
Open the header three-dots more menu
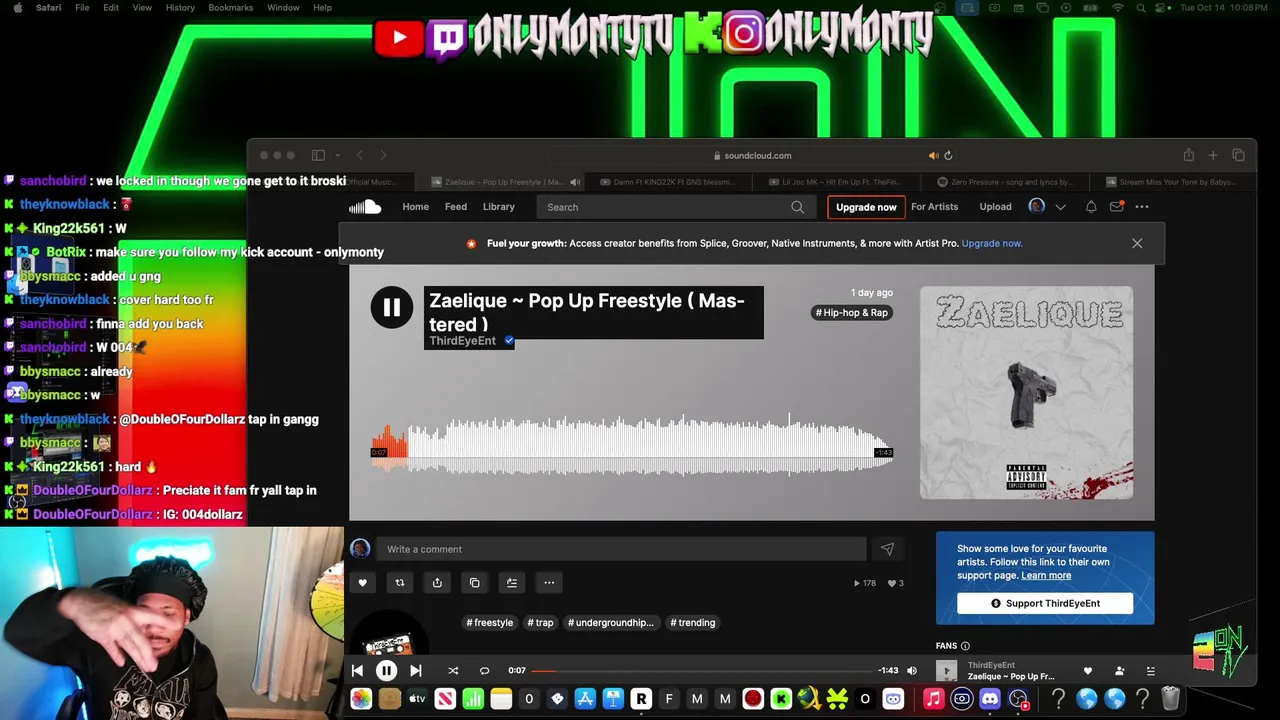click(1142, 207)
